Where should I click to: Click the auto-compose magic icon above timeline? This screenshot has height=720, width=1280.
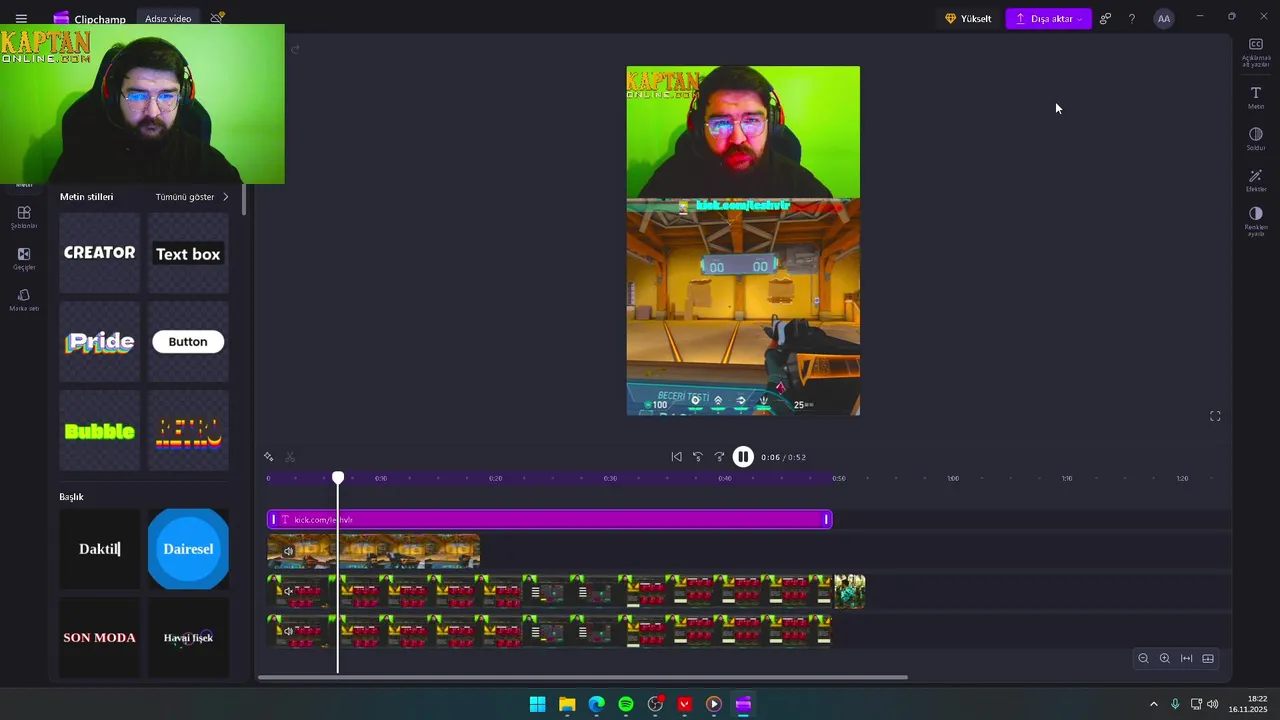pyautogui.click(x=268, y=457)
